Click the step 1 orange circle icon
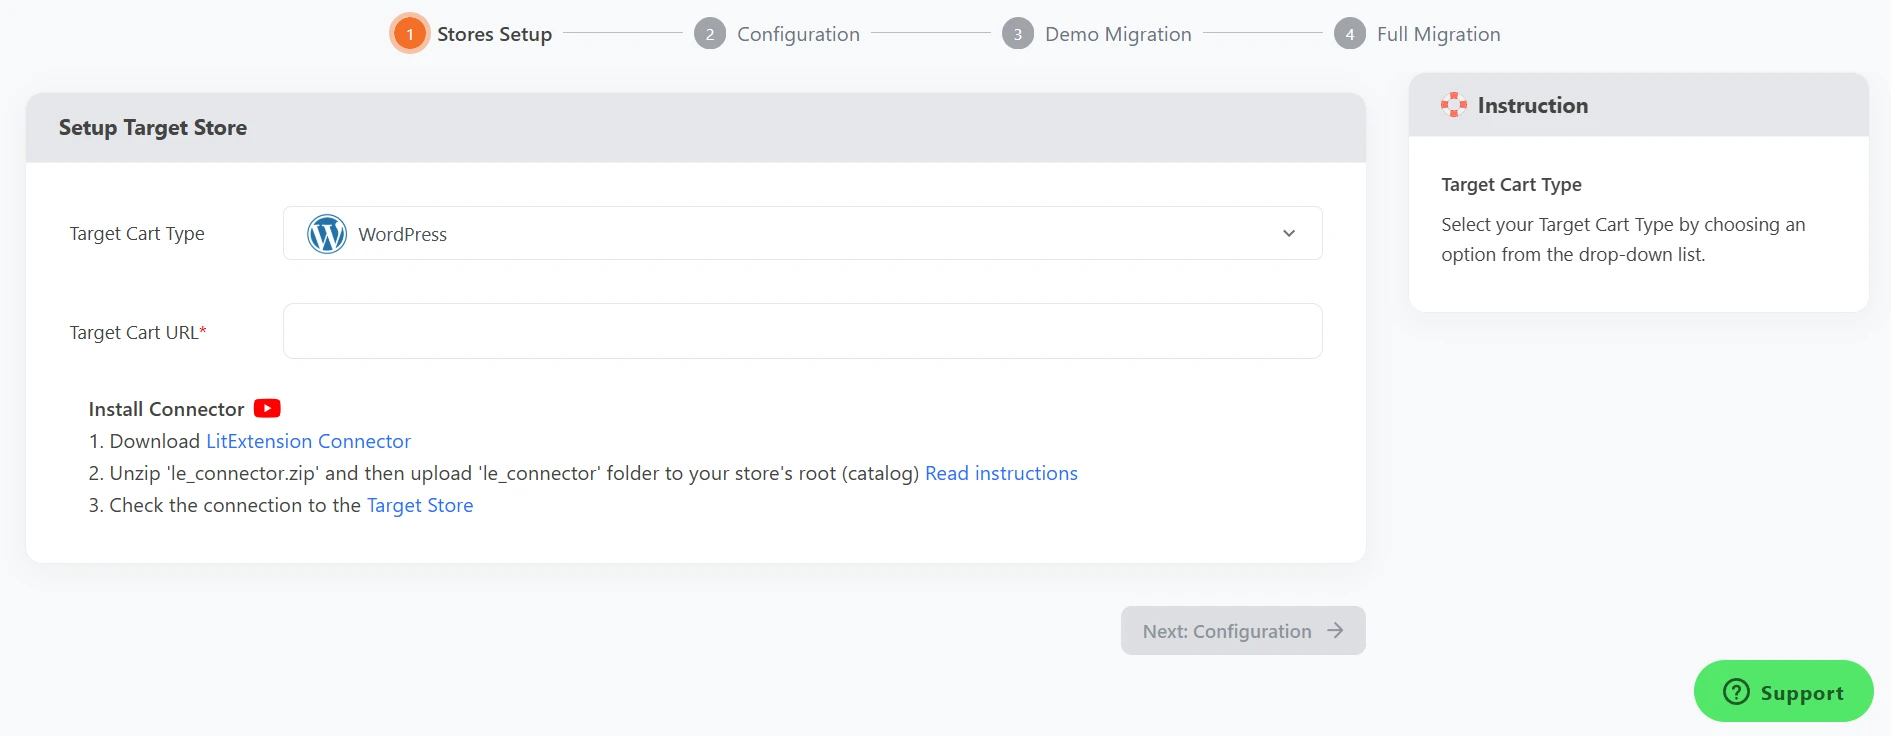 (409, 34)
